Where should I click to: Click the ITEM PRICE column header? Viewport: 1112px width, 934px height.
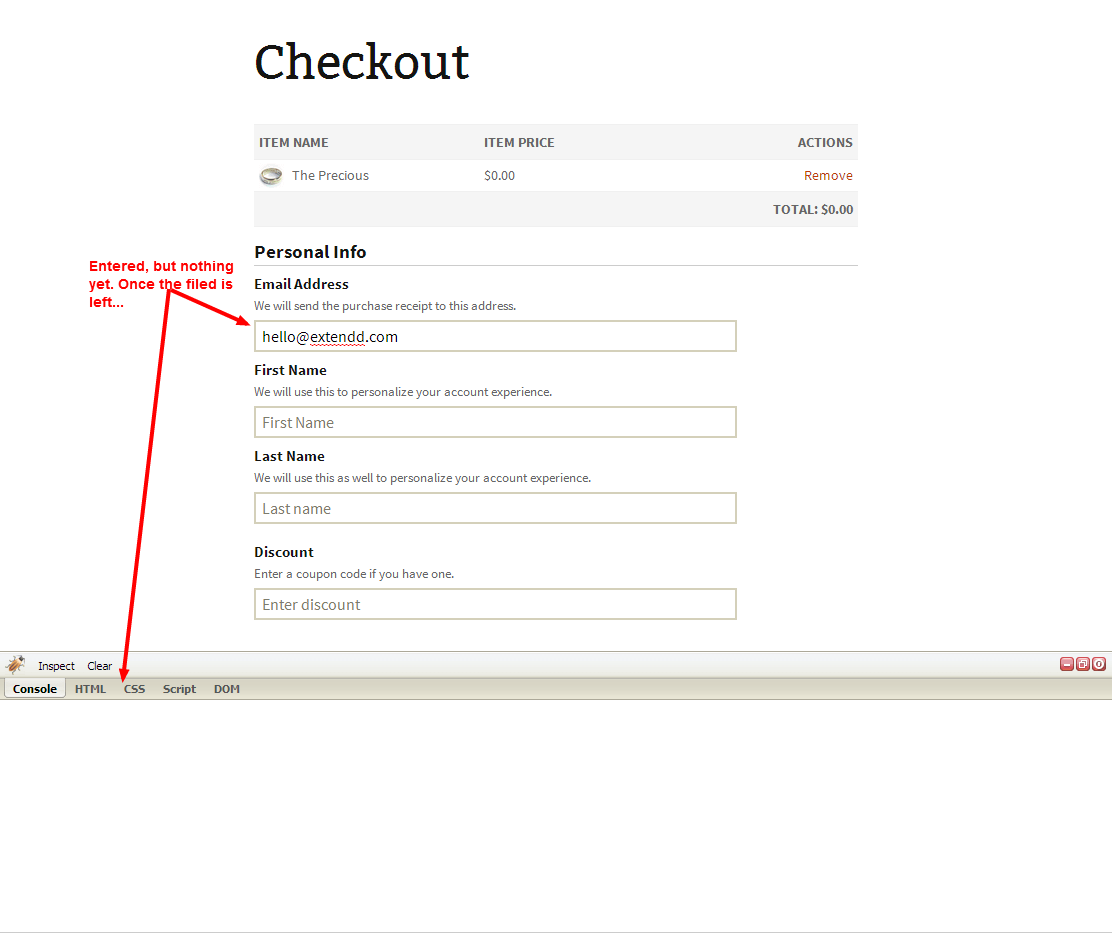pyautogui.click(x=519, y=143)
